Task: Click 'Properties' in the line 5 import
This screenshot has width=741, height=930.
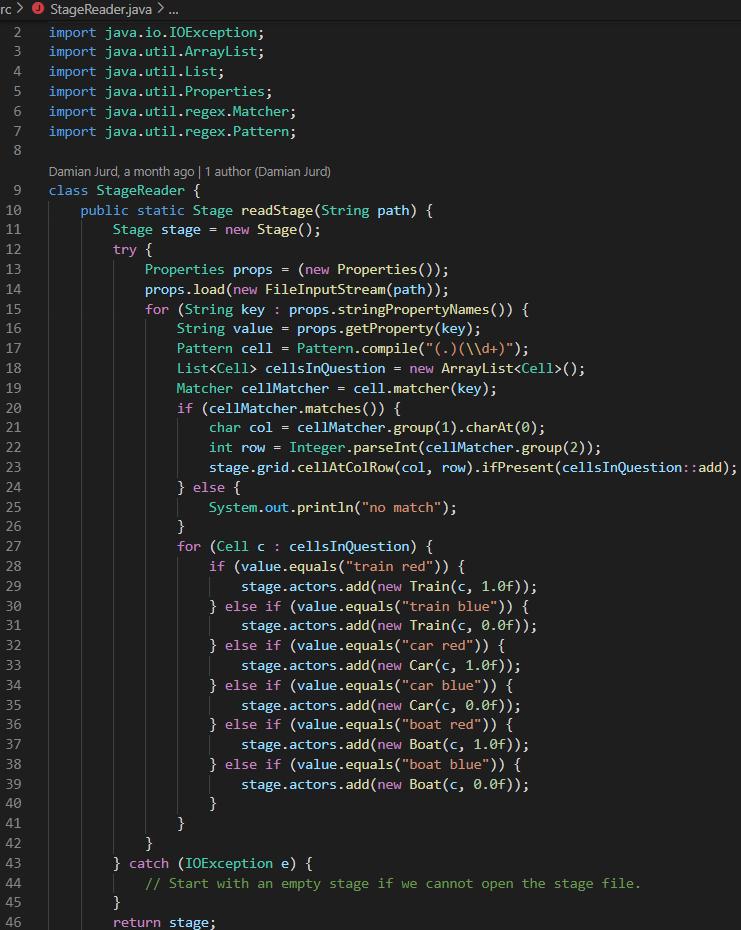Action: click(x=224, y=91)
